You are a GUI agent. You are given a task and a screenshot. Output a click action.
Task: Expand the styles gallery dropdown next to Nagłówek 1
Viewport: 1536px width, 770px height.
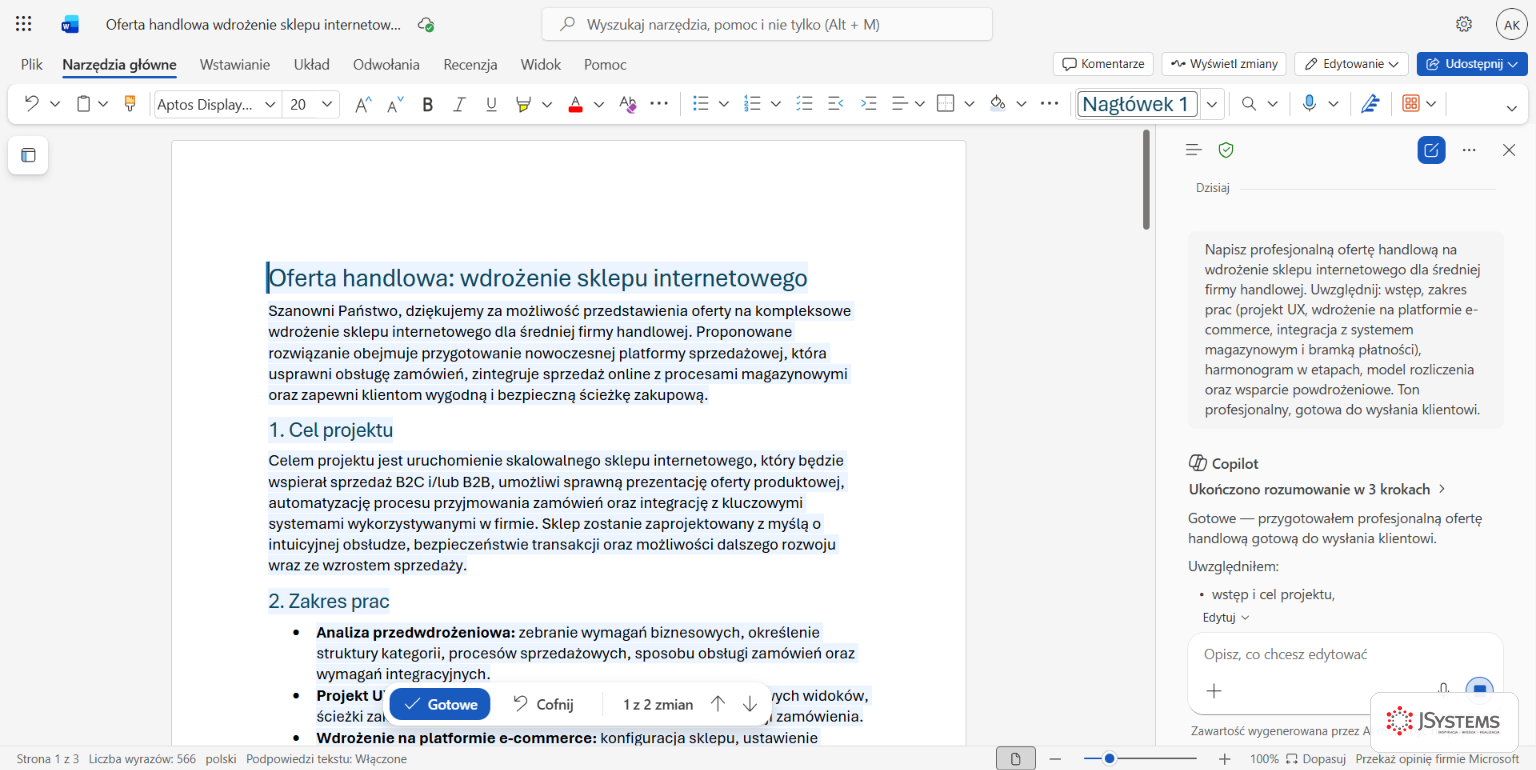1212,104
